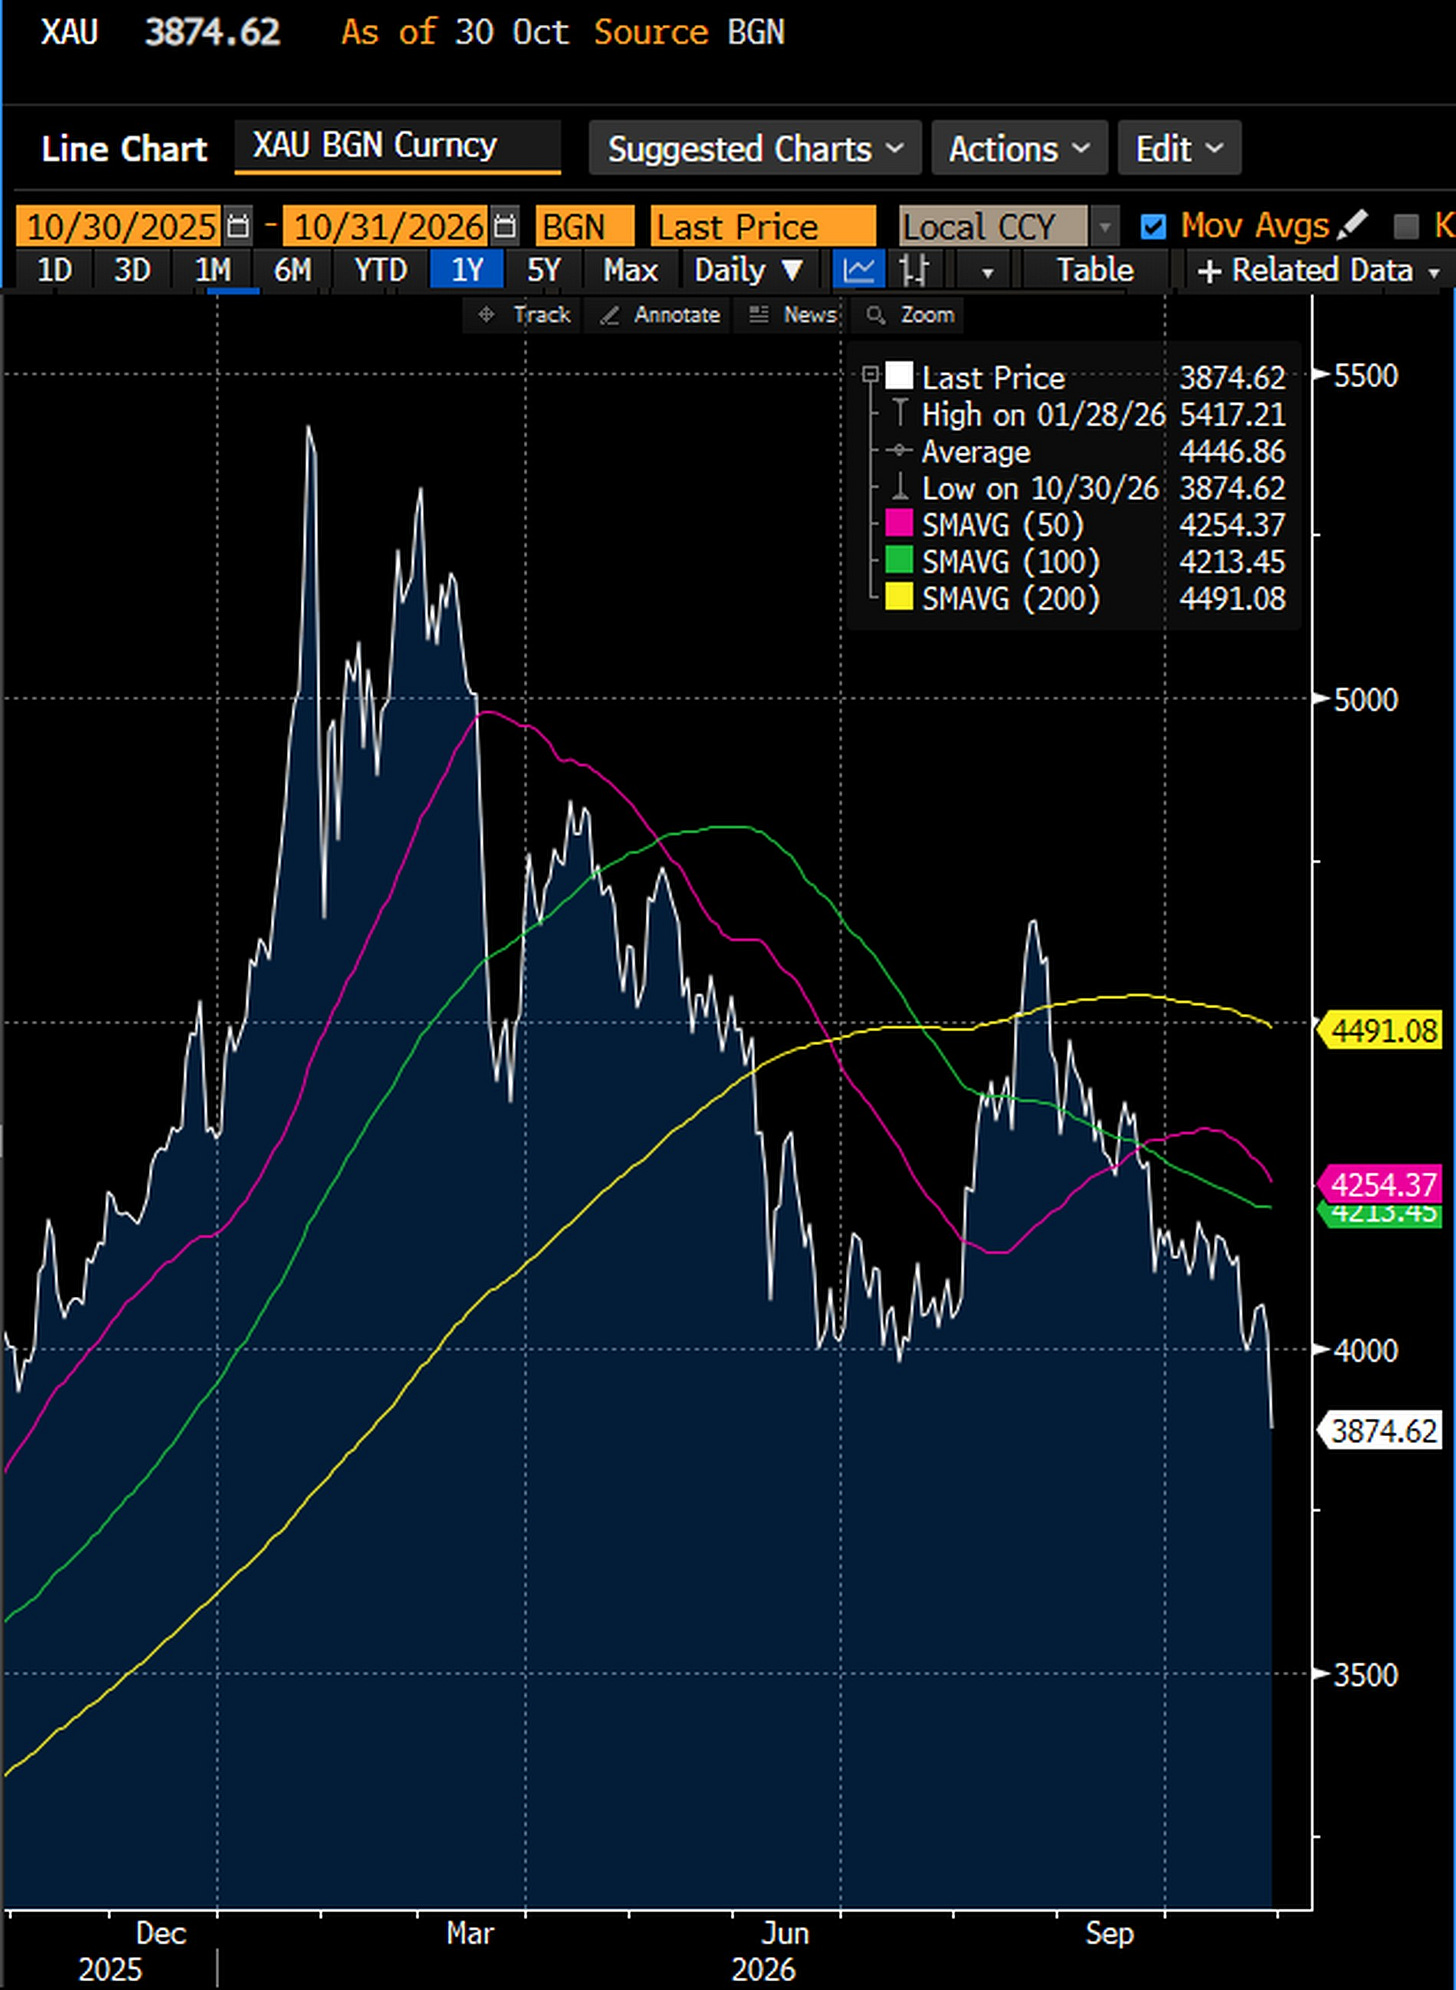Toggle the Mov Avgs checkbox
The height and width of the screenshot is (1990, 1456).
tap(1153, 227)
